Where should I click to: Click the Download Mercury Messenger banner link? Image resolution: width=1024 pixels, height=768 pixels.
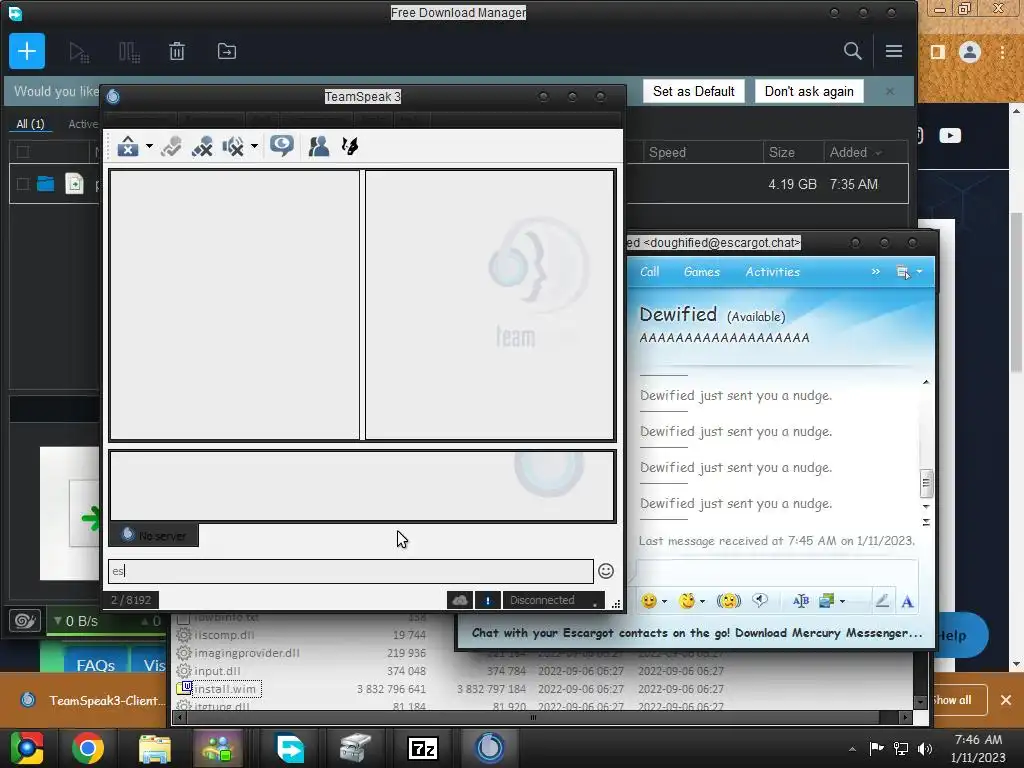coord(697,633)
